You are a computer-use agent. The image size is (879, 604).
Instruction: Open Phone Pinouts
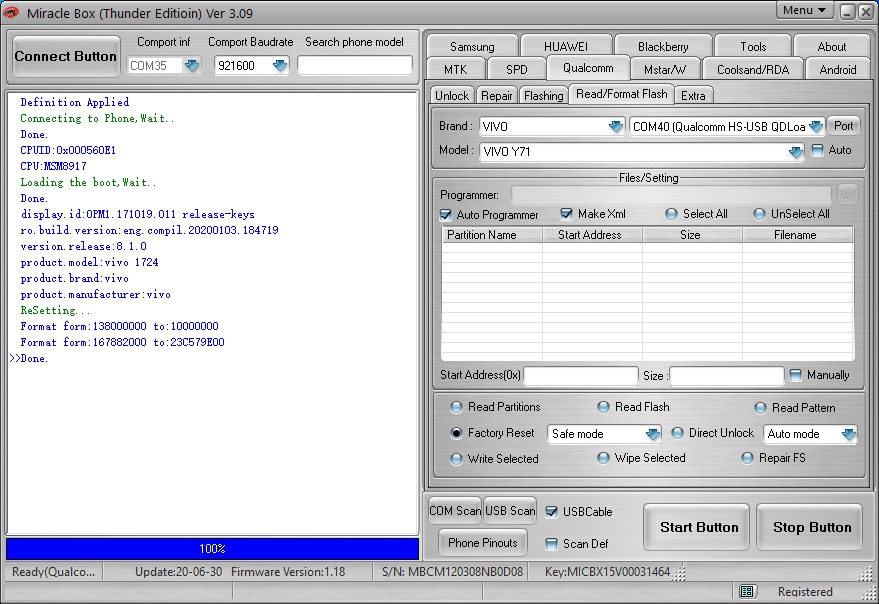click(x=483, y=542)
